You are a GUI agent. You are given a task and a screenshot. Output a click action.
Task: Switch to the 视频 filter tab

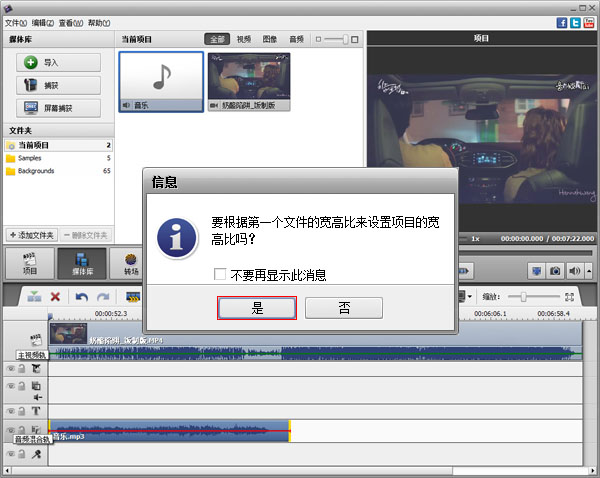pos(244,39)
